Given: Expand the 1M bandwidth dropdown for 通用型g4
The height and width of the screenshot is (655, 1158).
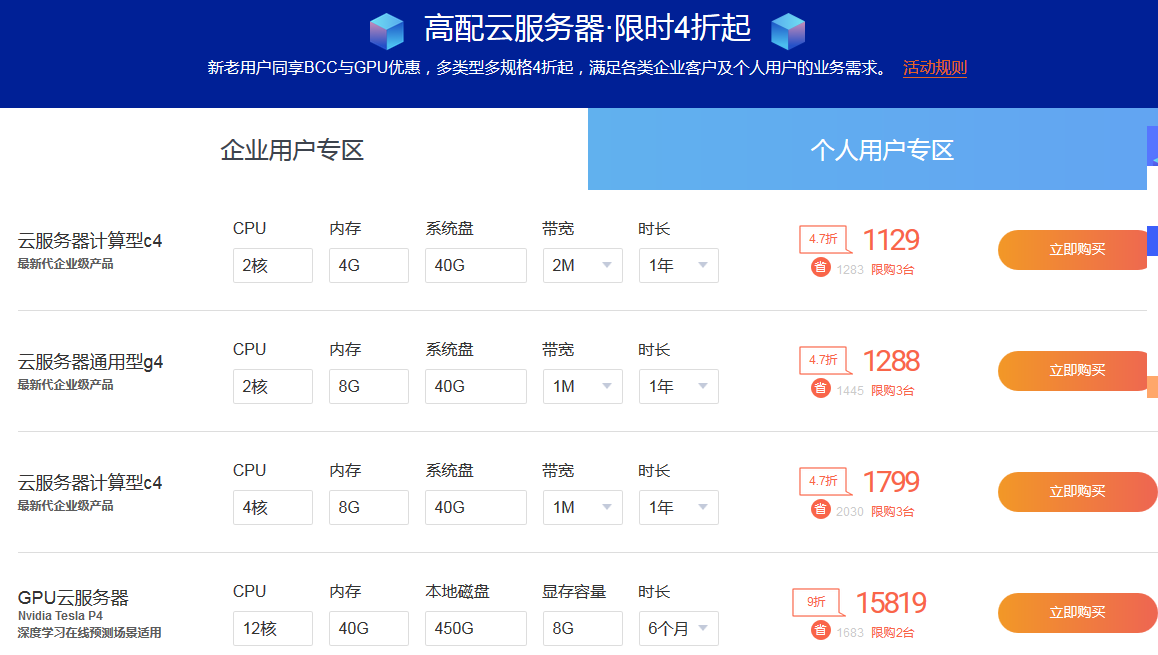Looking at the screenshot, I should 582,387.
